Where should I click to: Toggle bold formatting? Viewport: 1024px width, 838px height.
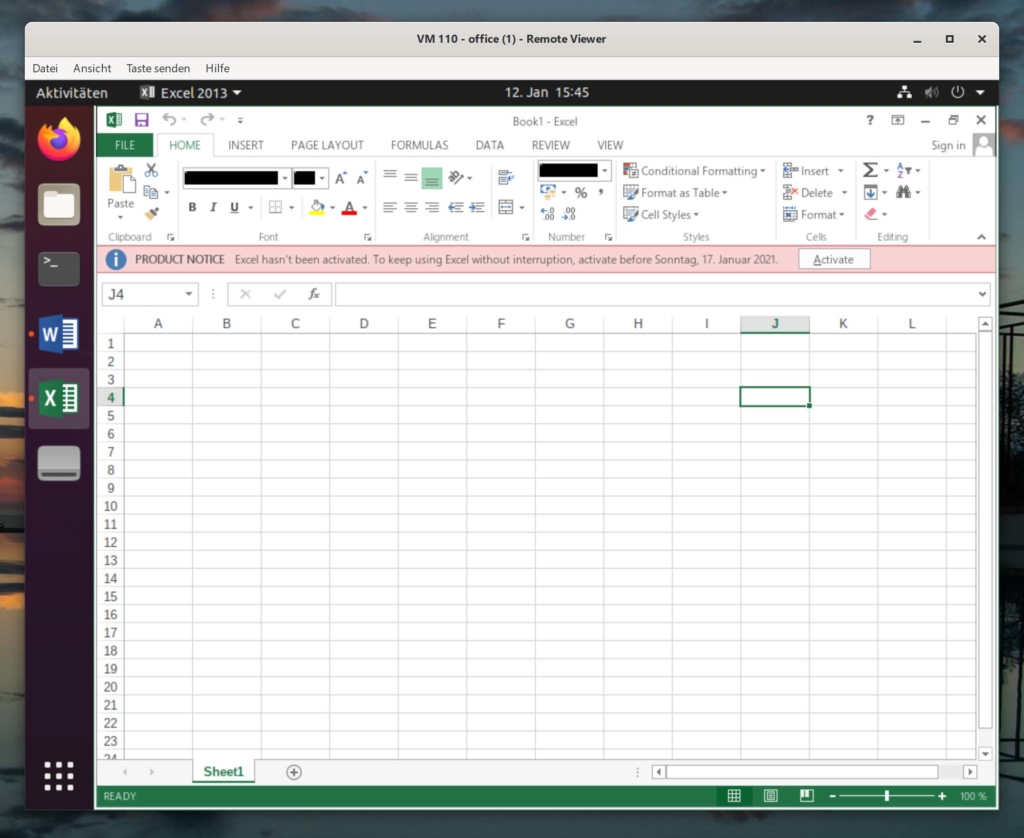click(192, 207)
